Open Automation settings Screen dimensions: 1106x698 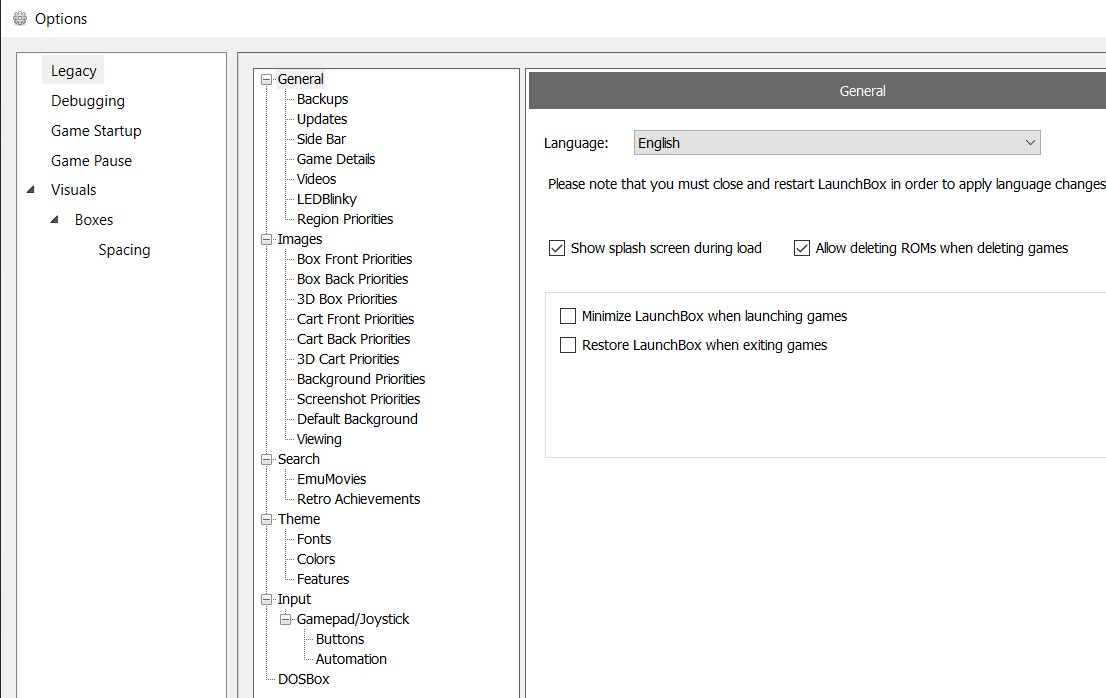click(x=351, y=659)
